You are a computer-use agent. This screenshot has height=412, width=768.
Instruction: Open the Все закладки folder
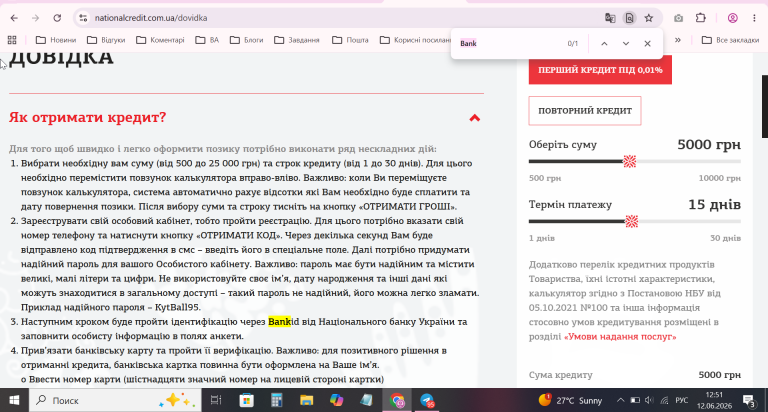(730, 40)
